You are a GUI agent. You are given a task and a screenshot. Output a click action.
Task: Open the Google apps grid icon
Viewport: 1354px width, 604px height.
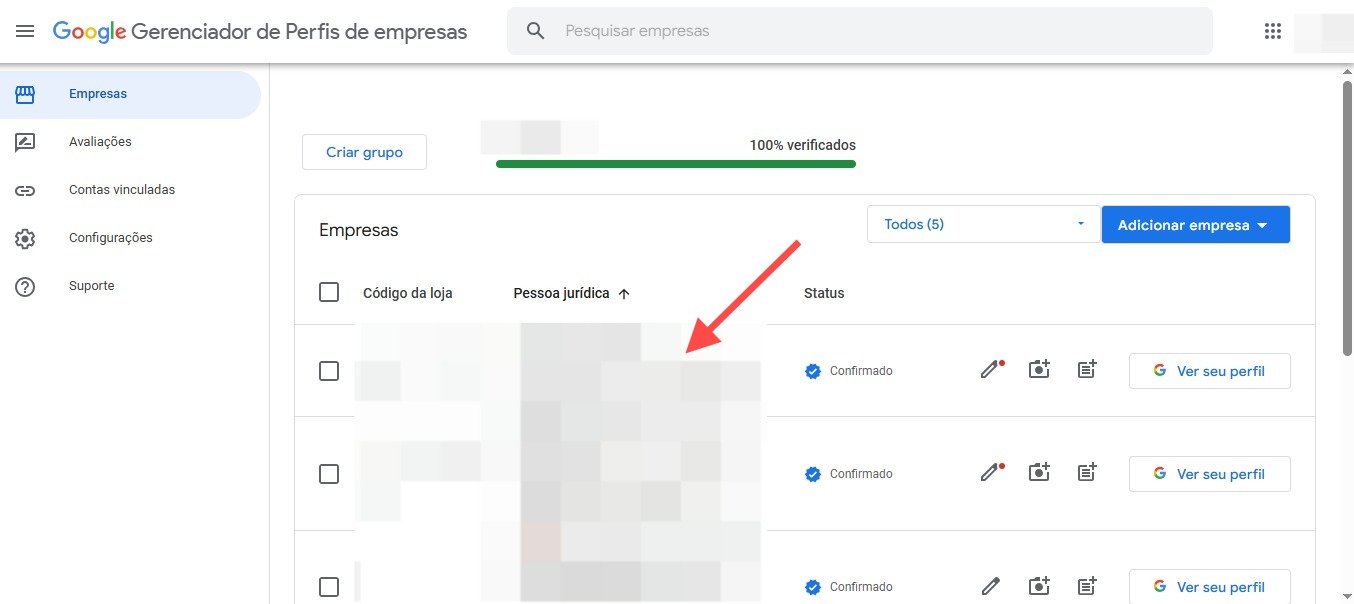coord(1272,30)
